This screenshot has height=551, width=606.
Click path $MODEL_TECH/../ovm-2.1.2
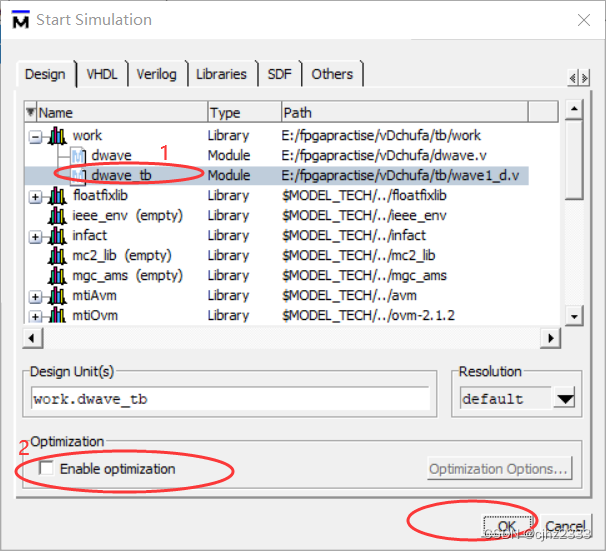[368, 315]
